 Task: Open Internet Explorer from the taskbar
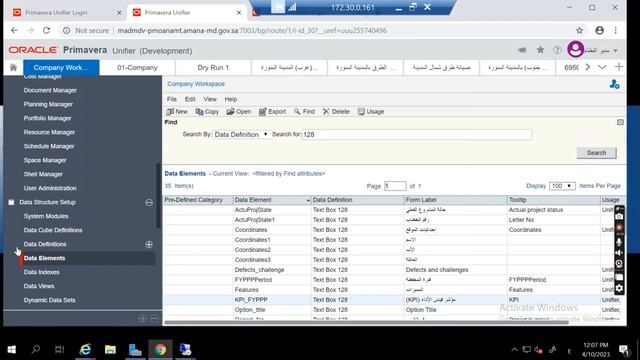click(x=85, y=349)
